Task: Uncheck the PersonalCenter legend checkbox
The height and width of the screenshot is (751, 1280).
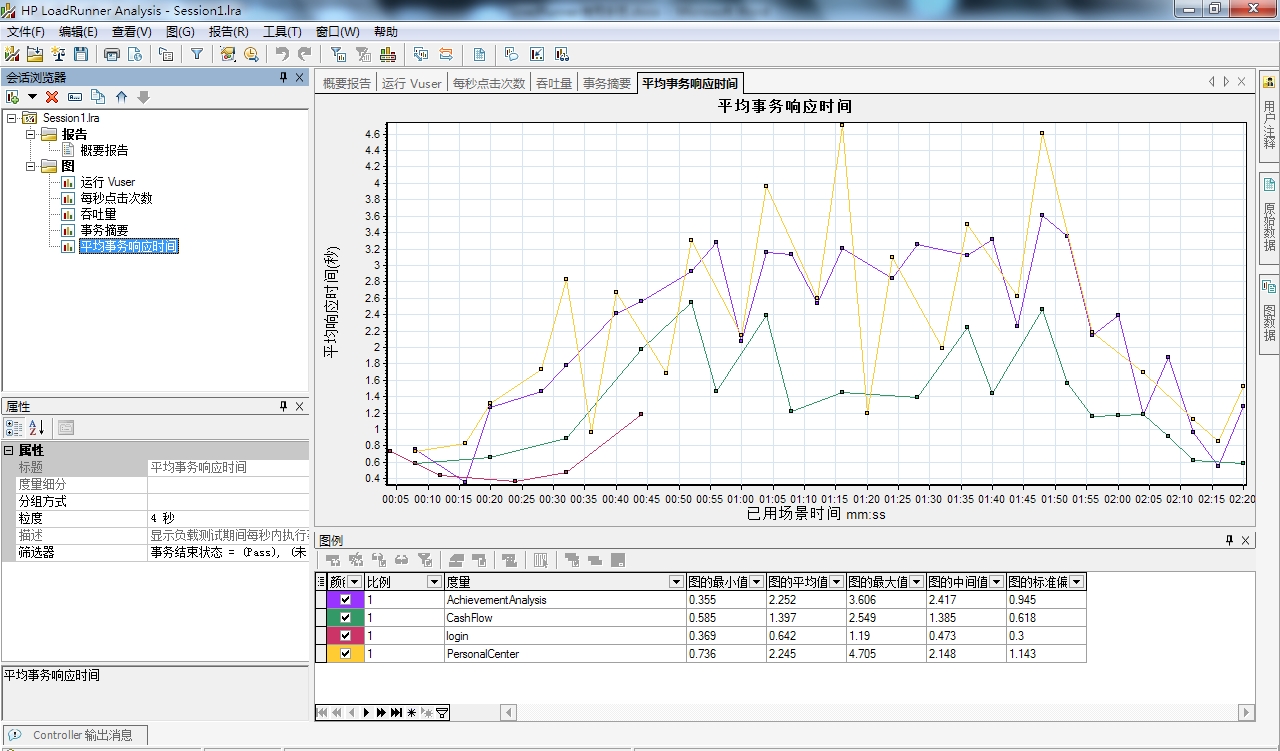Action: 346,654
